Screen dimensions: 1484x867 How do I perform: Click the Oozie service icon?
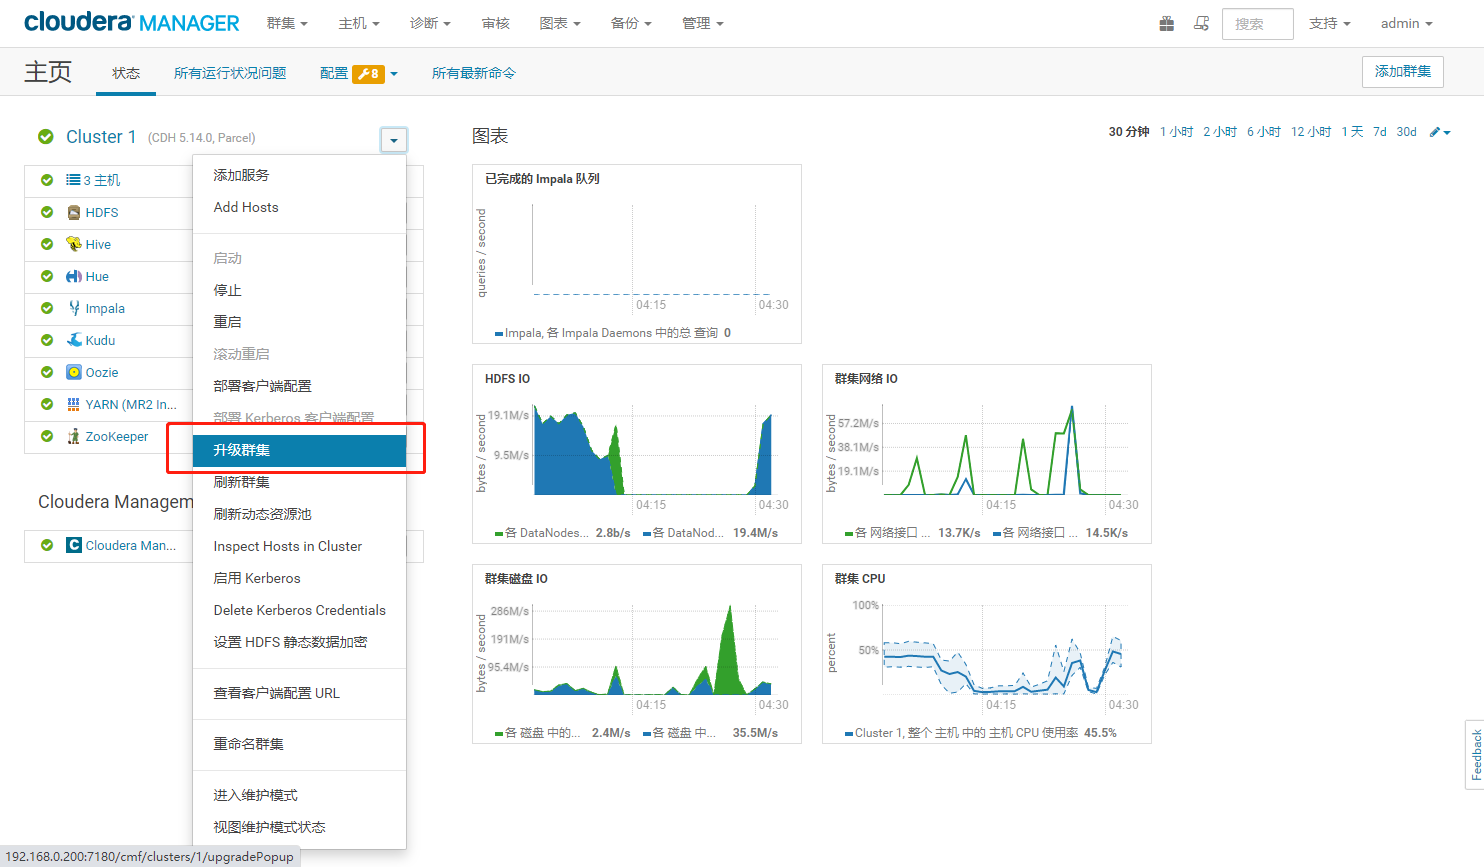tap(74, 372)
